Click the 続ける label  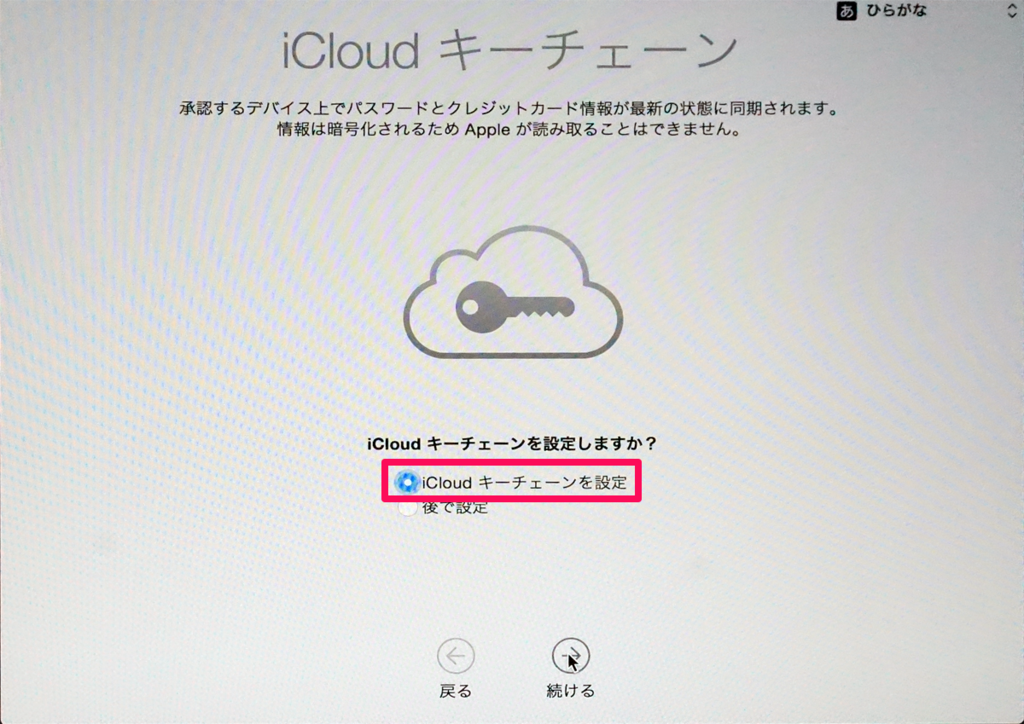pos(570,691)
